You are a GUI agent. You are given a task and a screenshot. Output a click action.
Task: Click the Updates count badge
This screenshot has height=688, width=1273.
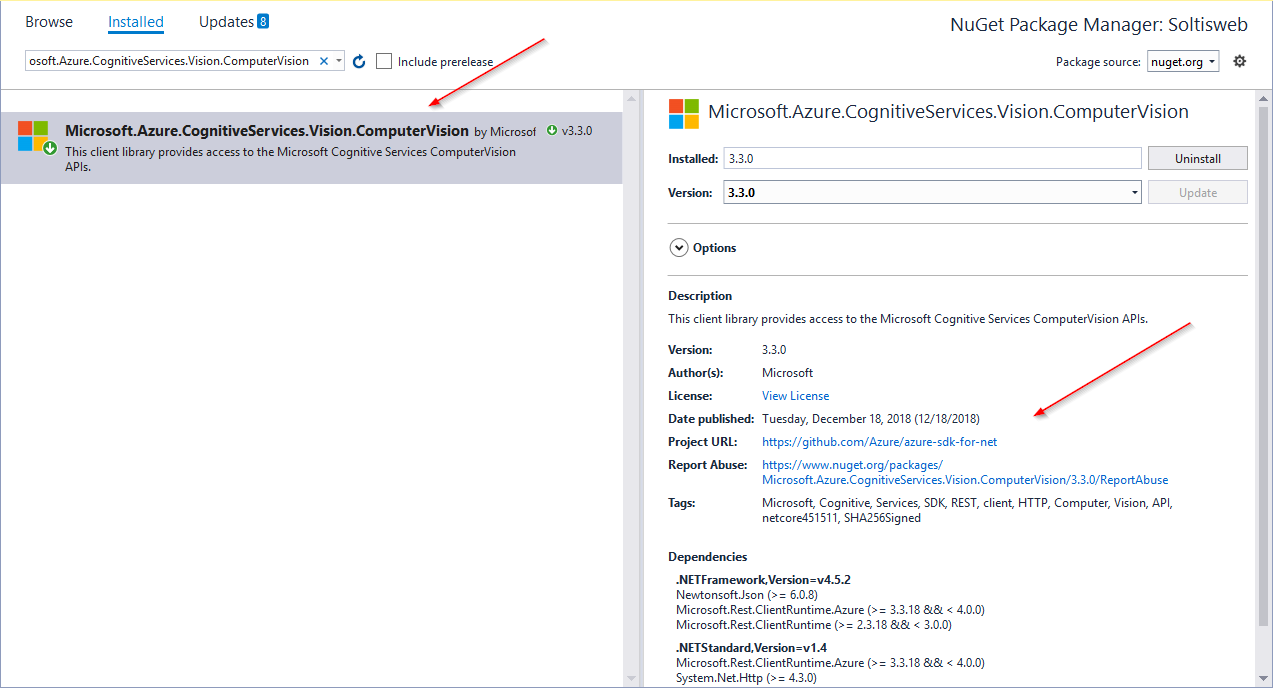click(263, 21)
